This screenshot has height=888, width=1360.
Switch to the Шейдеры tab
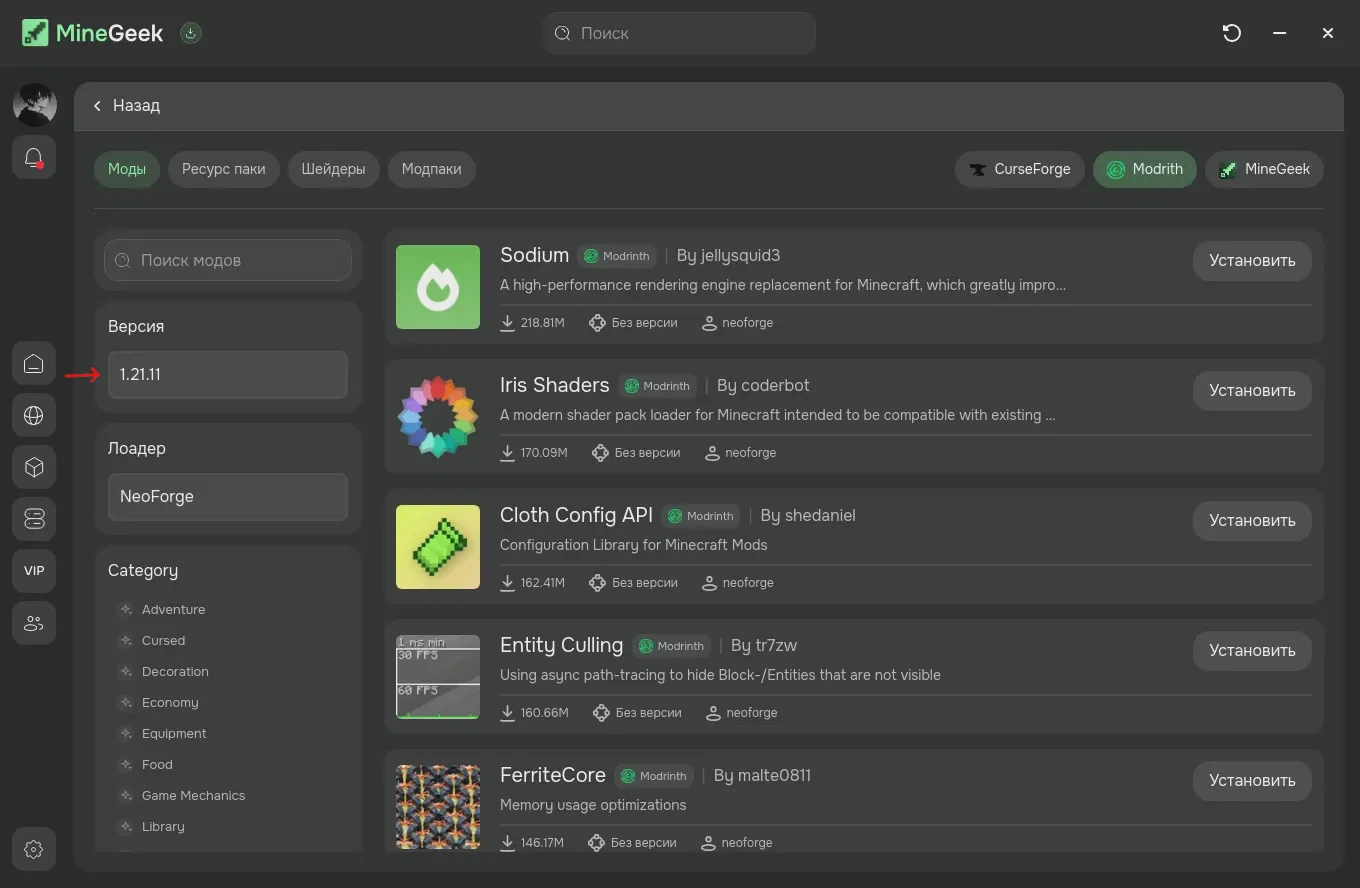click(334, 169)
